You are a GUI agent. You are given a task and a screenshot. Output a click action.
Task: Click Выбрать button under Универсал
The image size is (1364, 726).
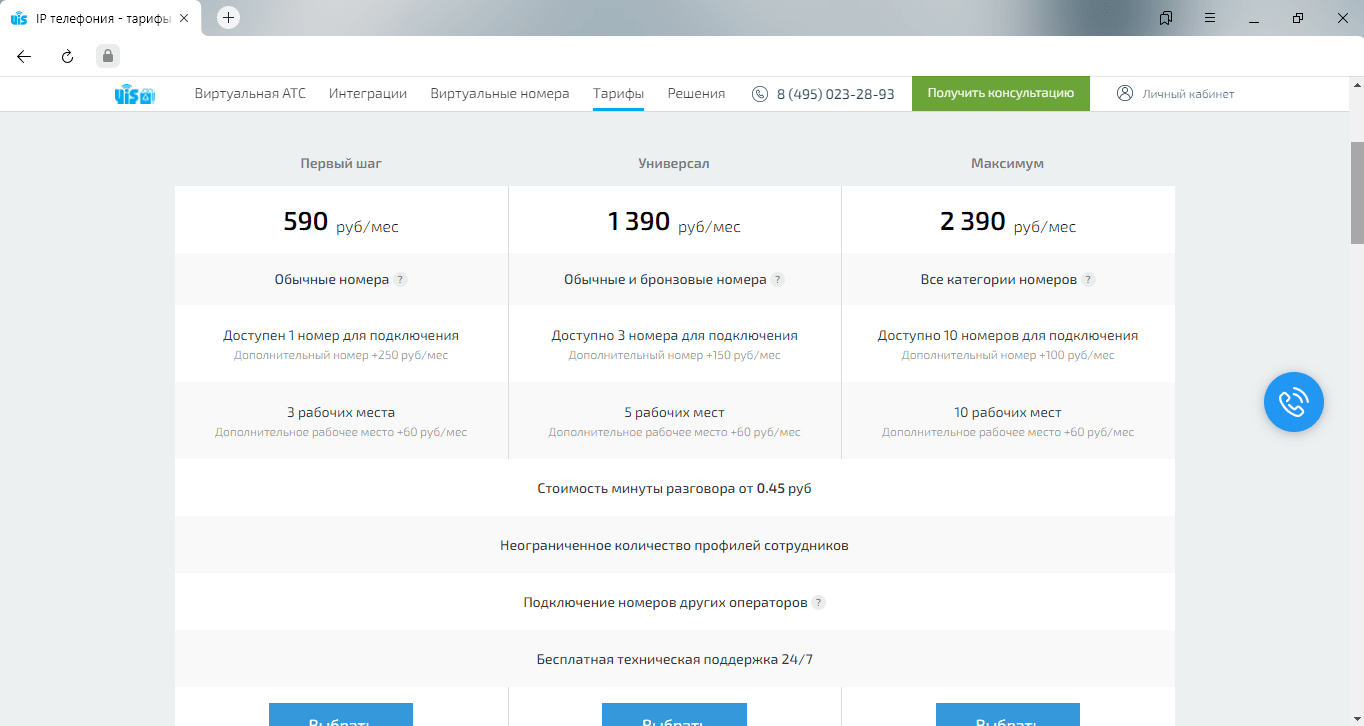[674, 714]
